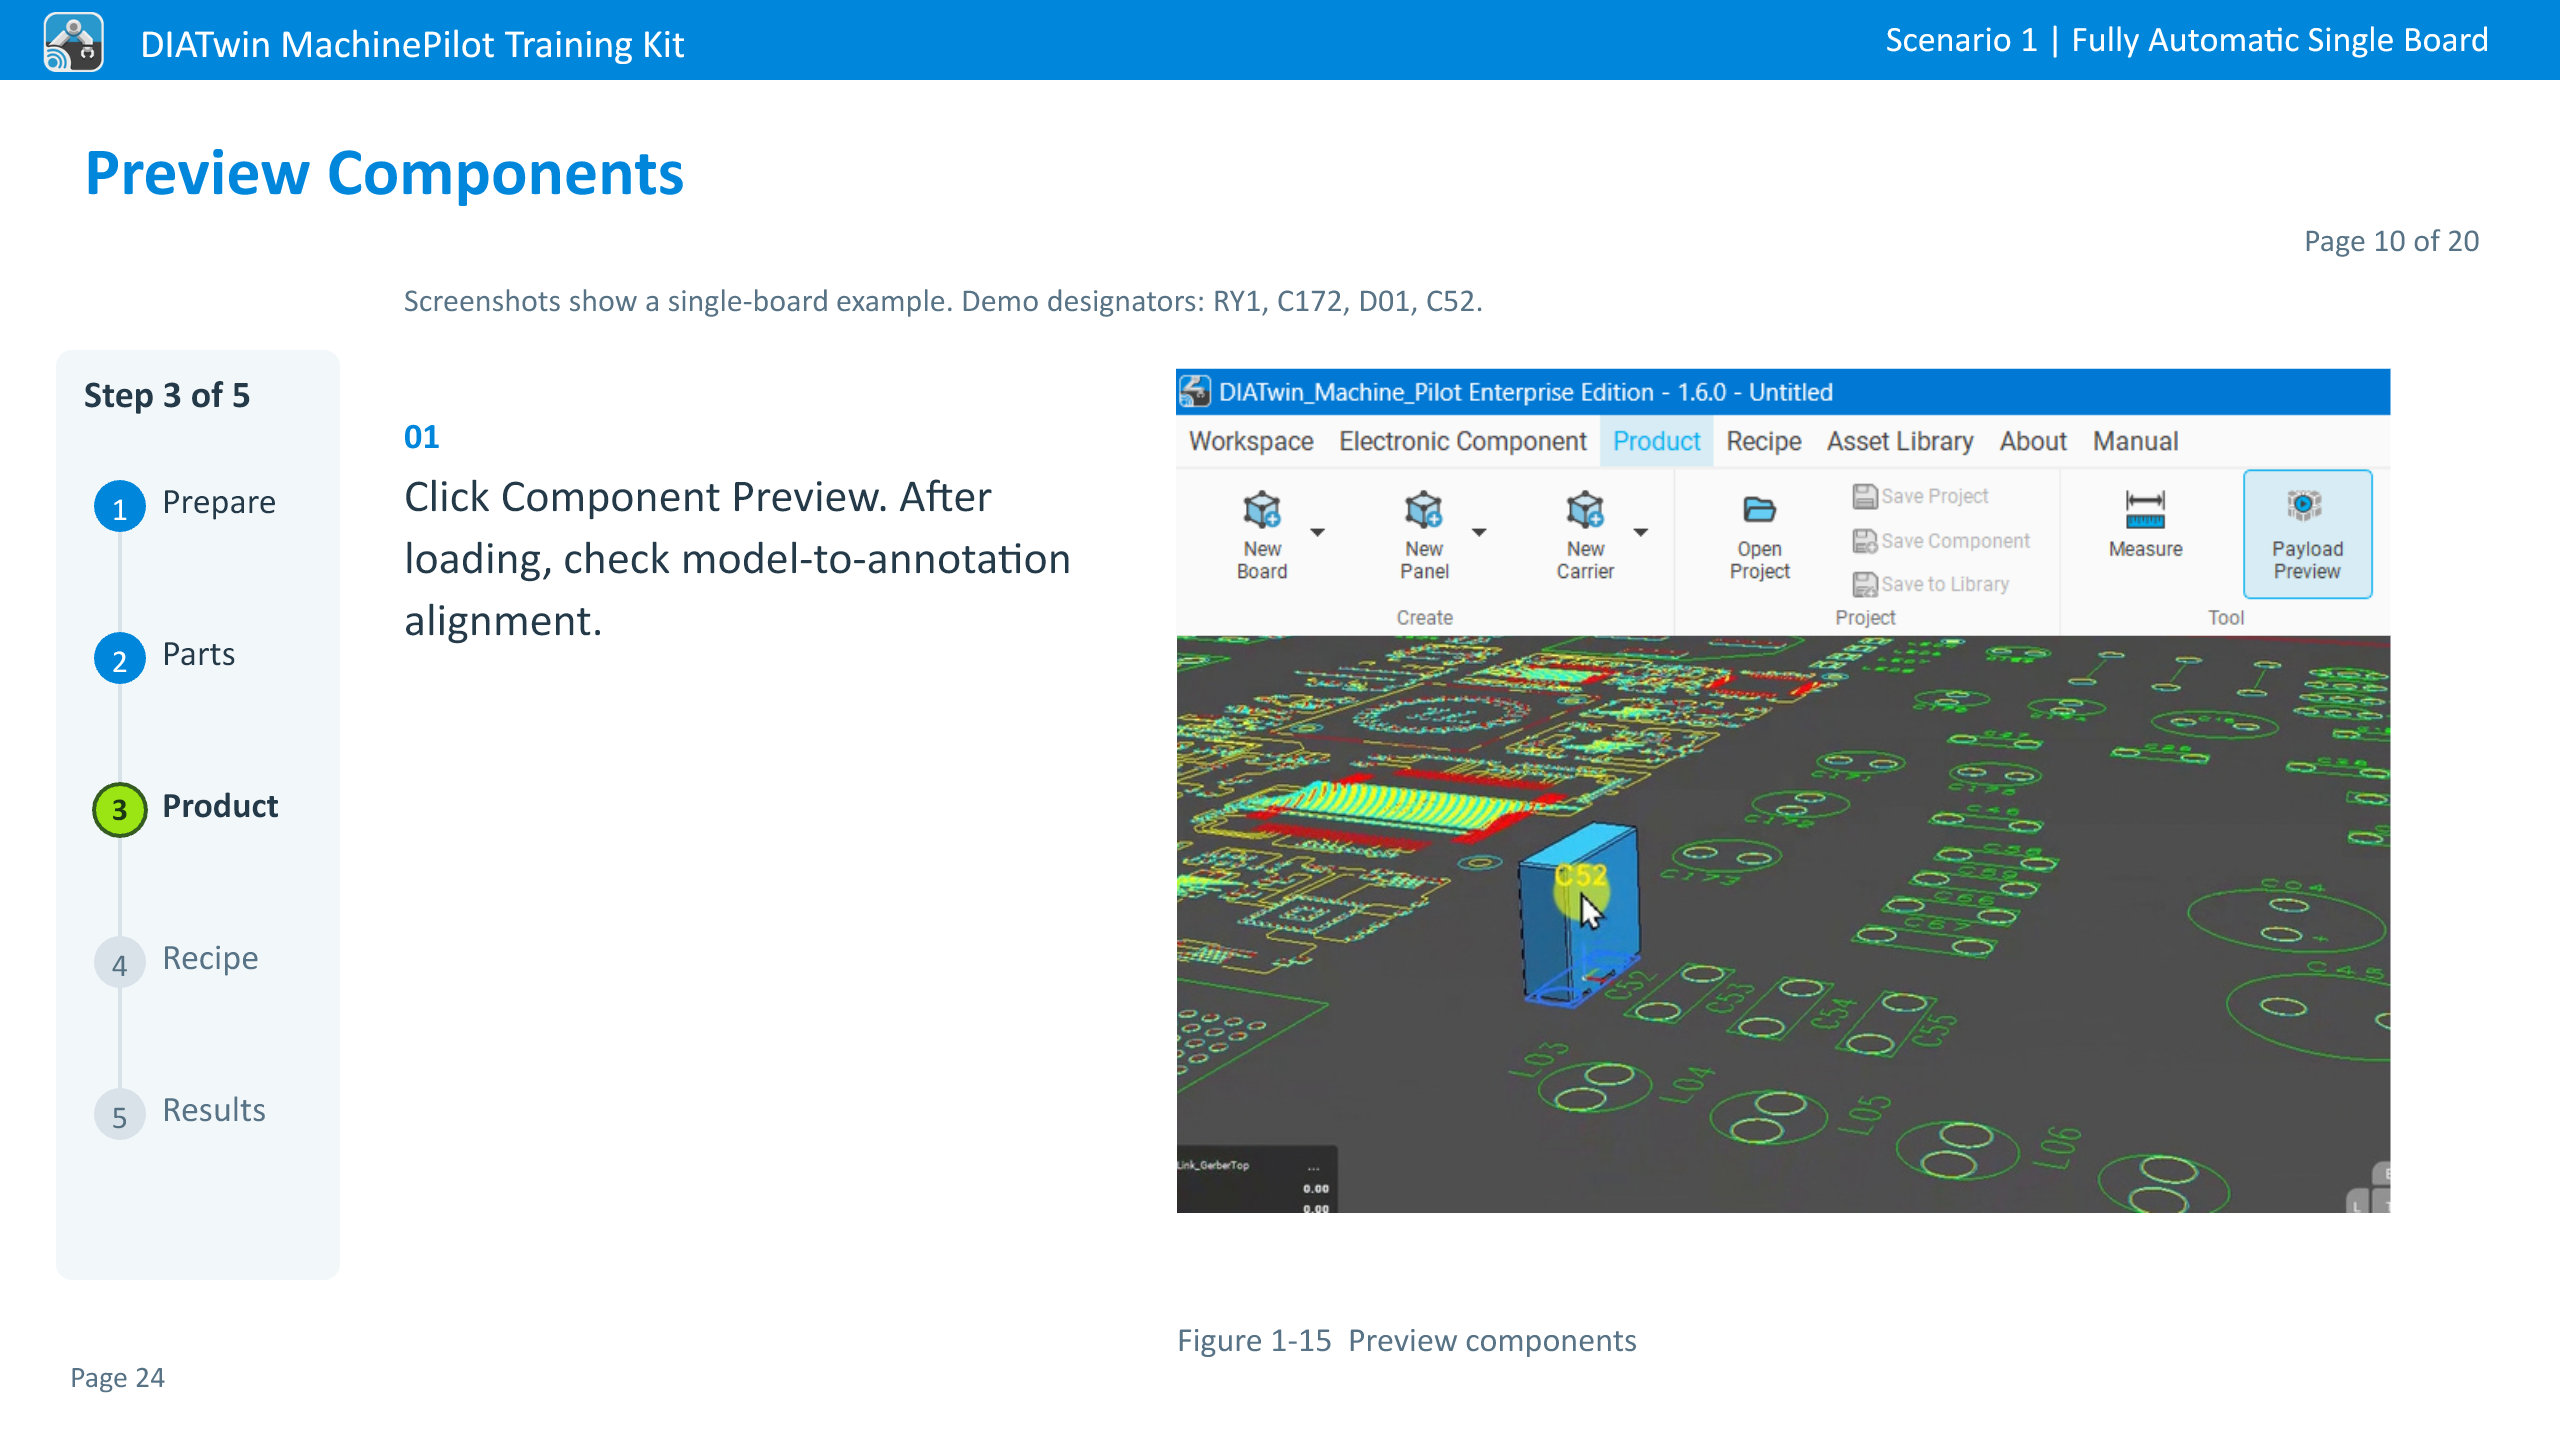
Task: Open the Asset Library tab
Action: pos(1900,441)
